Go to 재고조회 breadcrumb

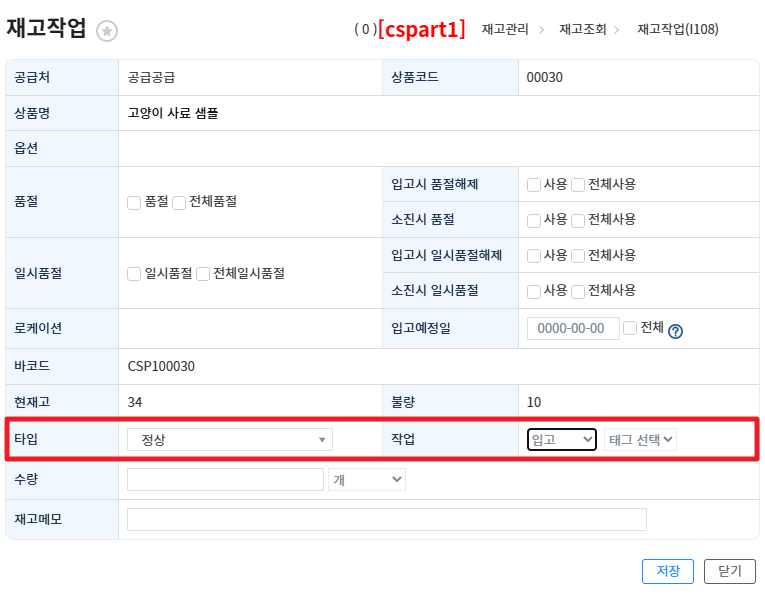583,30
